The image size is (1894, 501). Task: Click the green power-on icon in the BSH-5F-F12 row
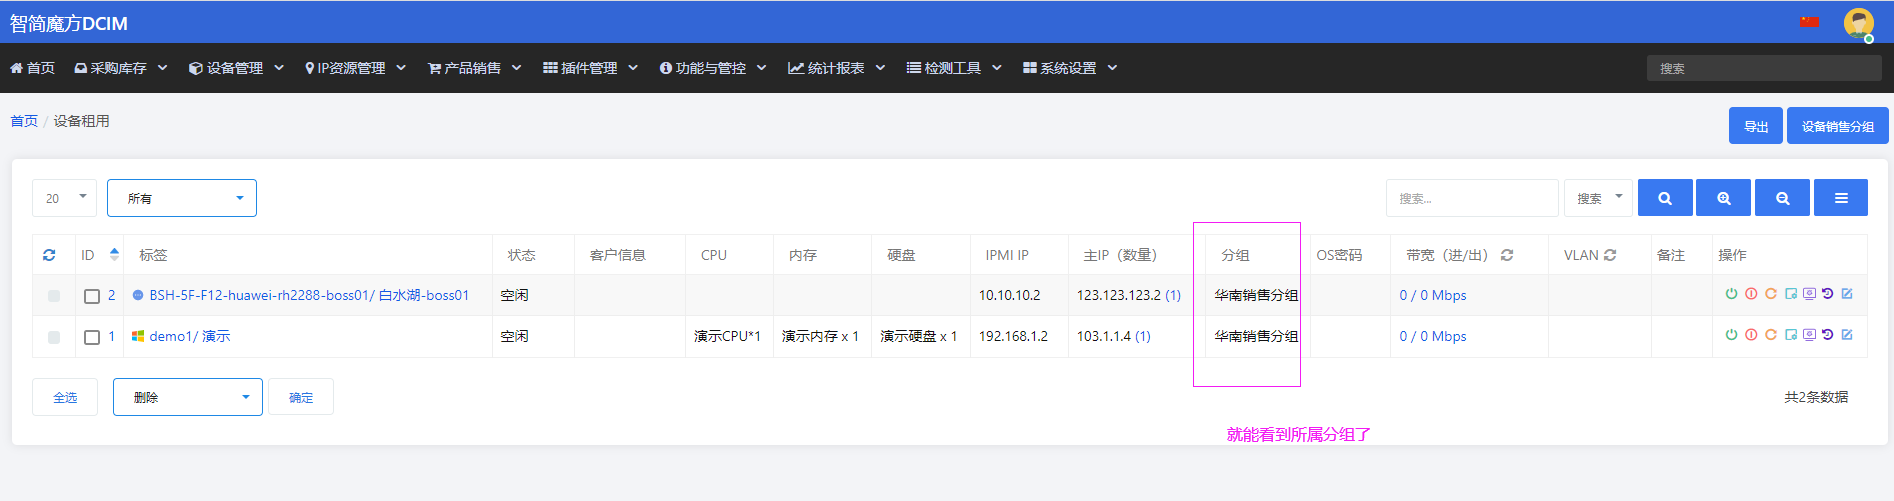click(x=1731, y=294)
